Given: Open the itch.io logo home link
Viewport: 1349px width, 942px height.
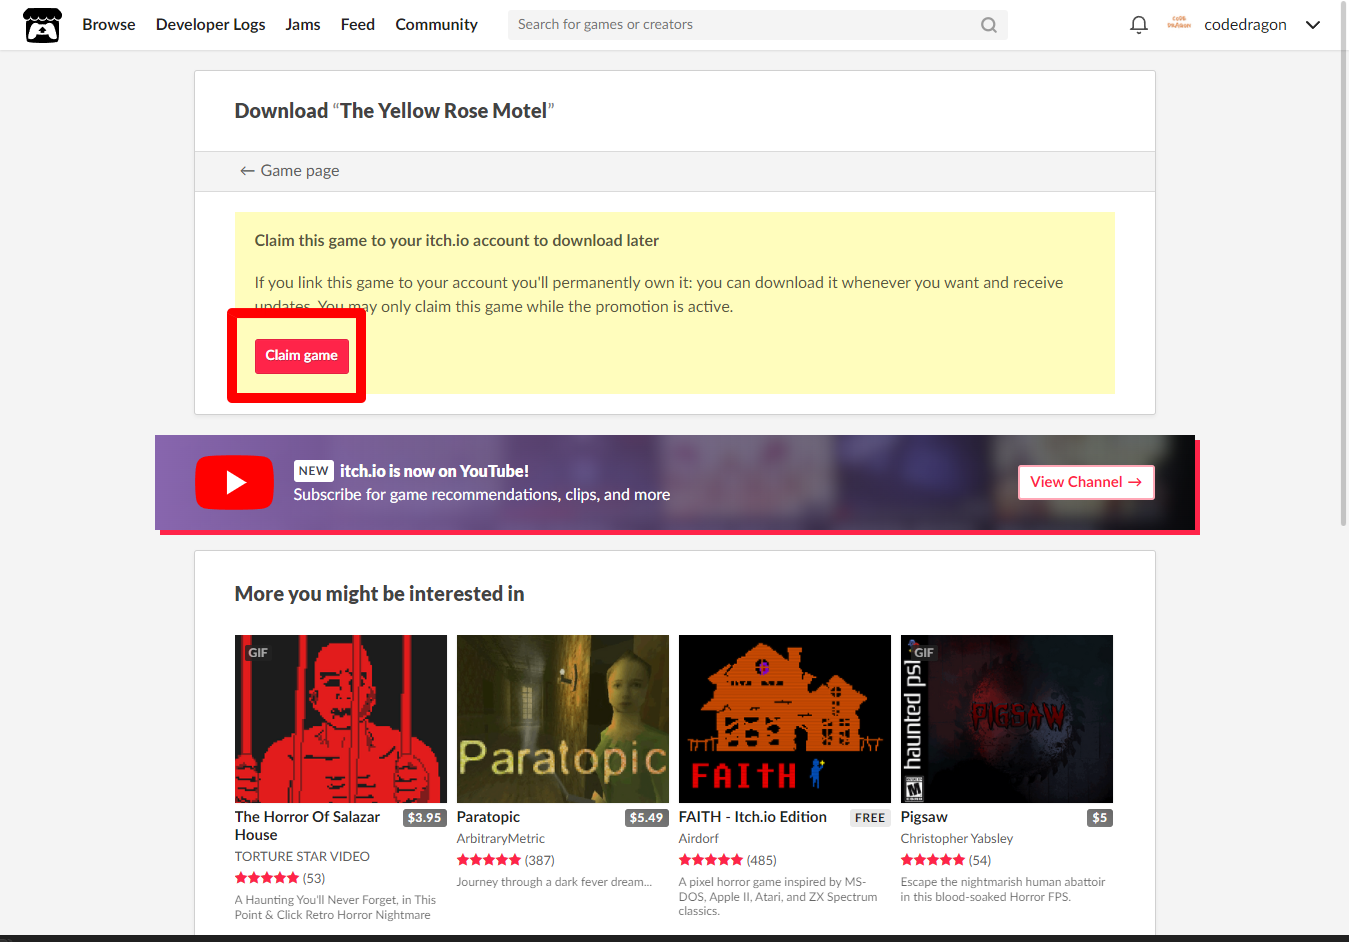Looking at the screenshot, I should click(x=42, y=25).
